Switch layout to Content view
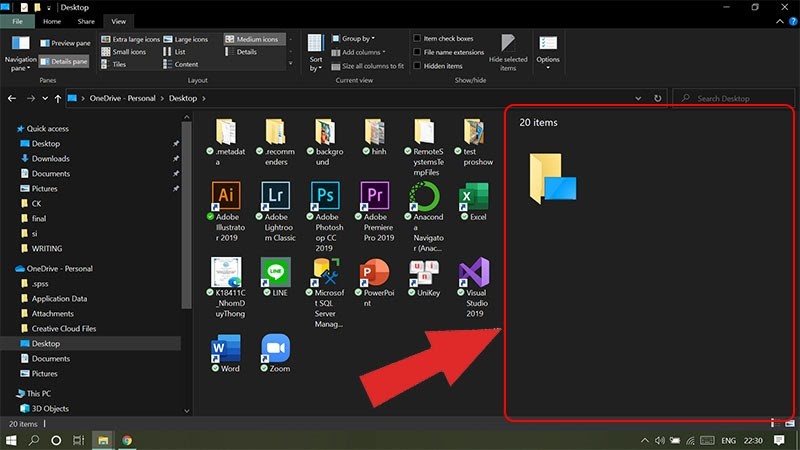This screenshot has height=450, width=800. pos(181,64)
